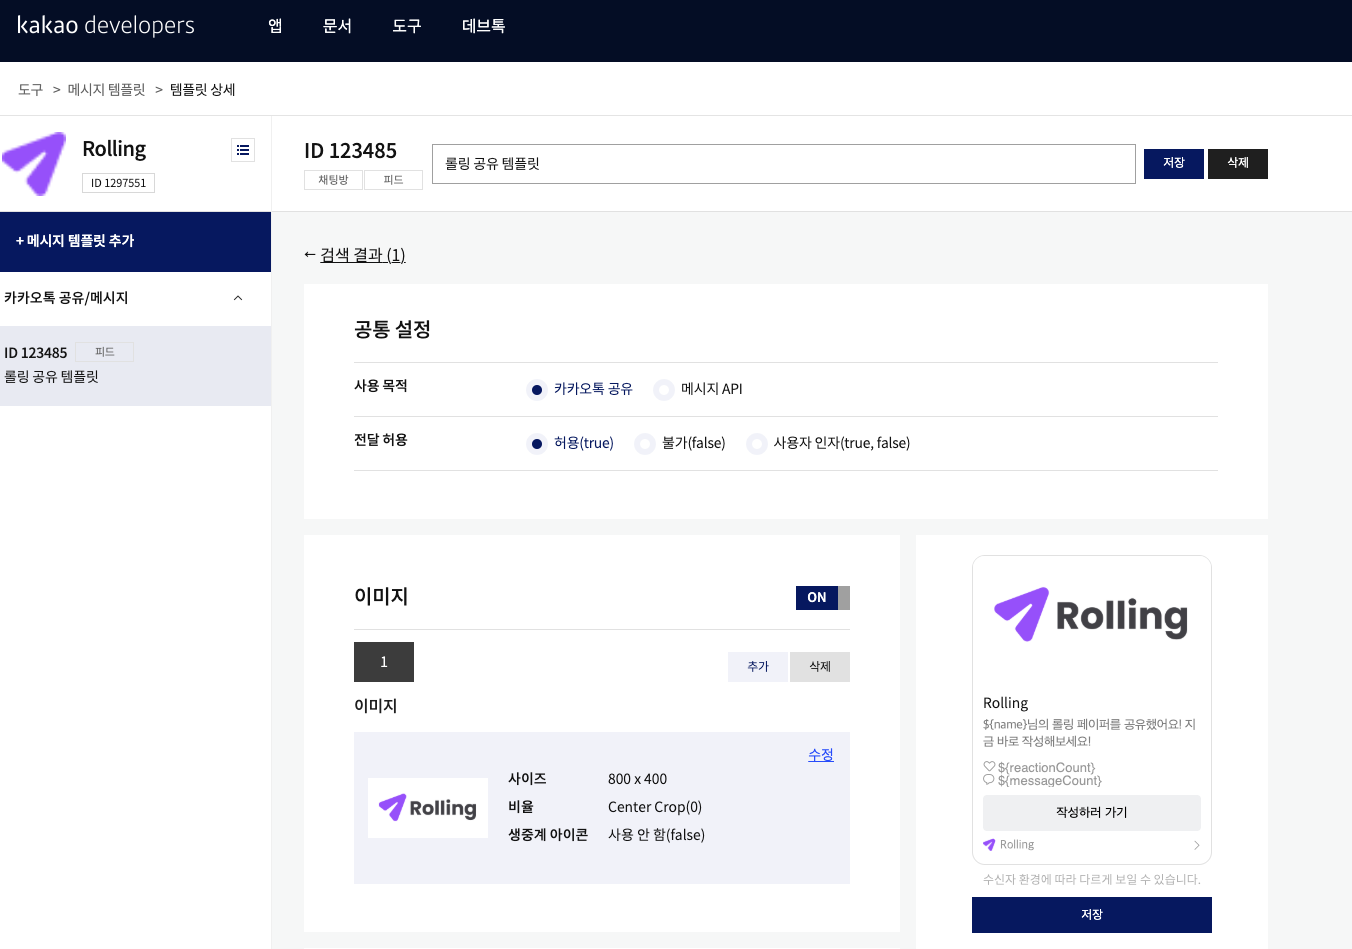Viewport: 1352px width, 949px height.
Task: Open the 수정 link in the image details
Action: pyautogui.click(x=820, y=755)
